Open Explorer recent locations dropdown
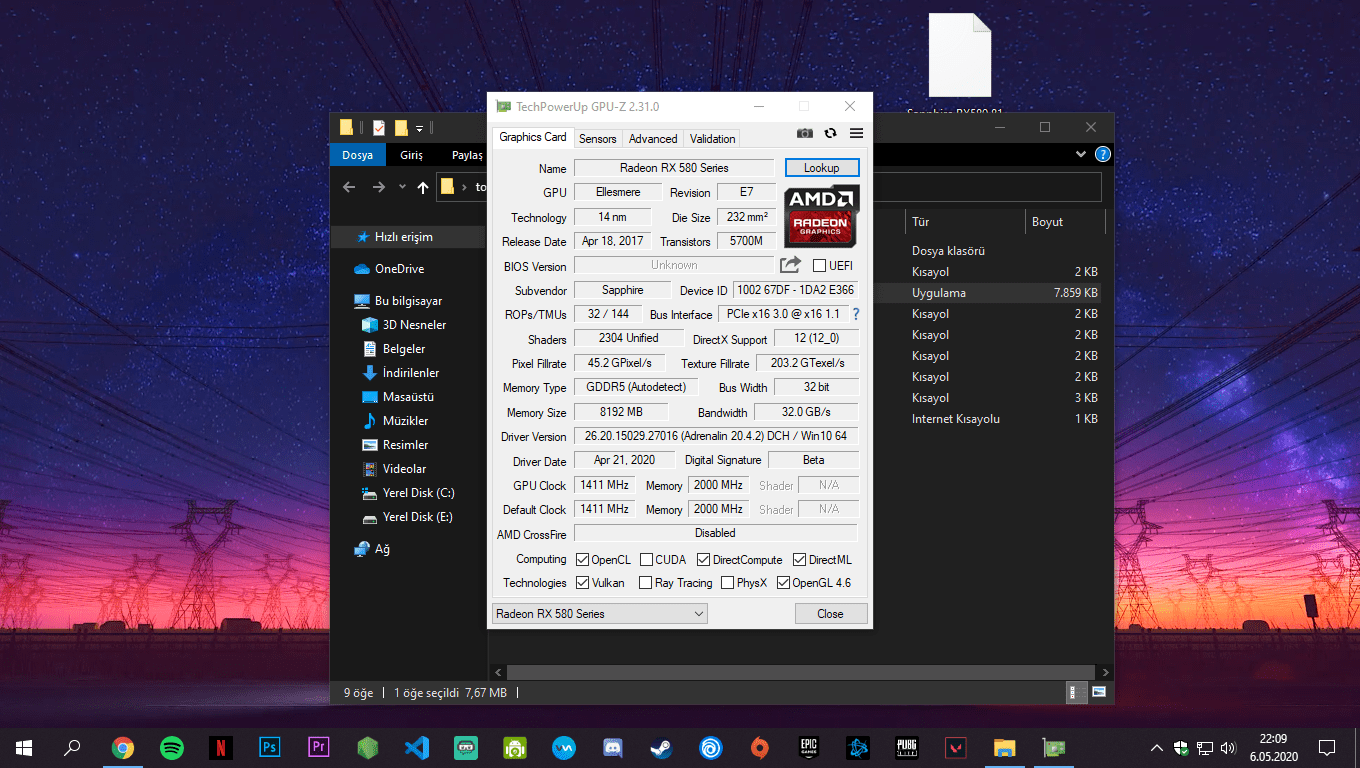The height and width of the screenshot is (768, 1360). [402, 187]
